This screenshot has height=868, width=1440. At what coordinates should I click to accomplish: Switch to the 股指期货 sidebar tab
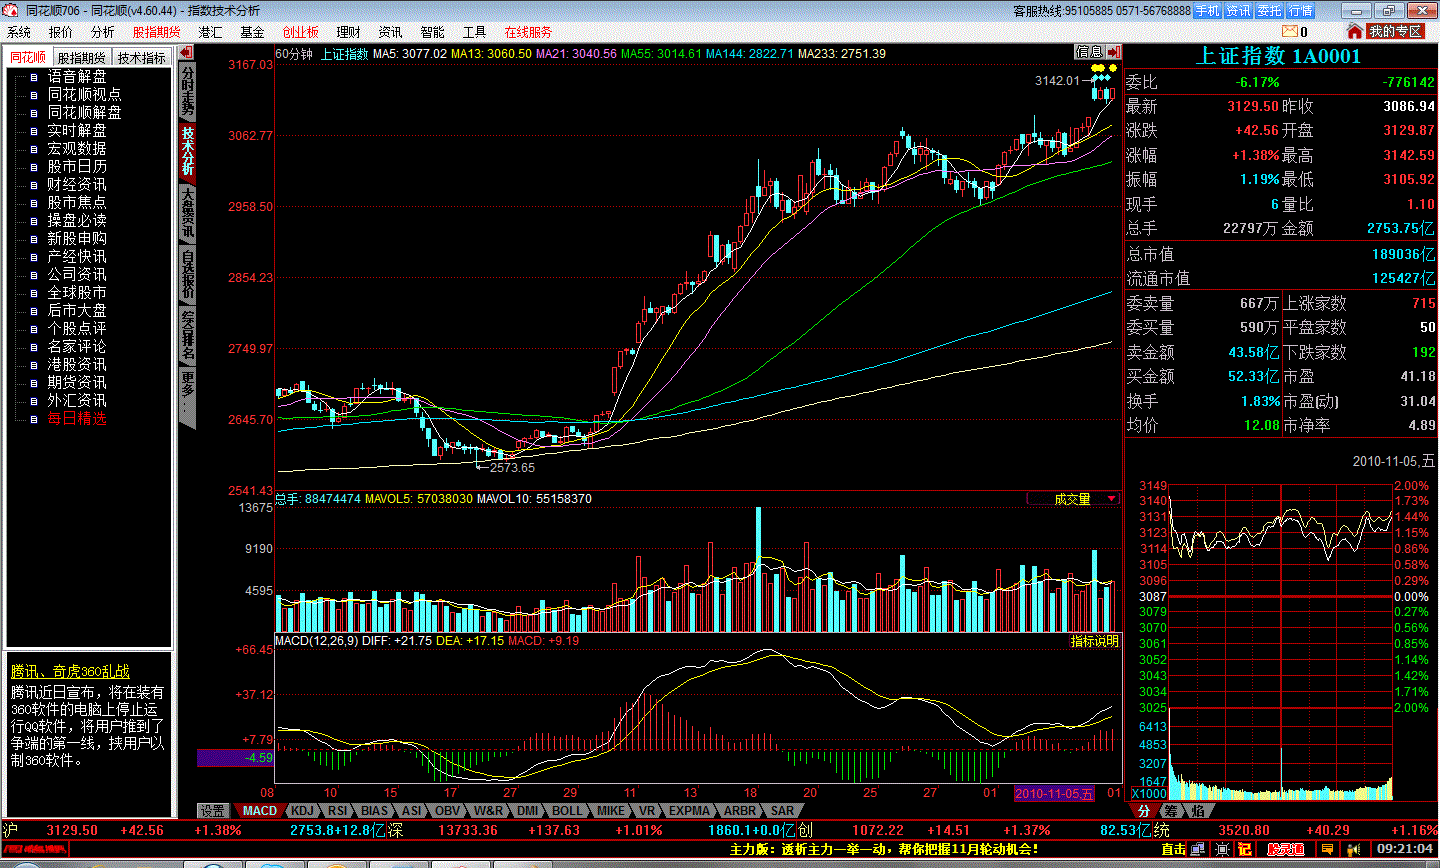(81, 58)
